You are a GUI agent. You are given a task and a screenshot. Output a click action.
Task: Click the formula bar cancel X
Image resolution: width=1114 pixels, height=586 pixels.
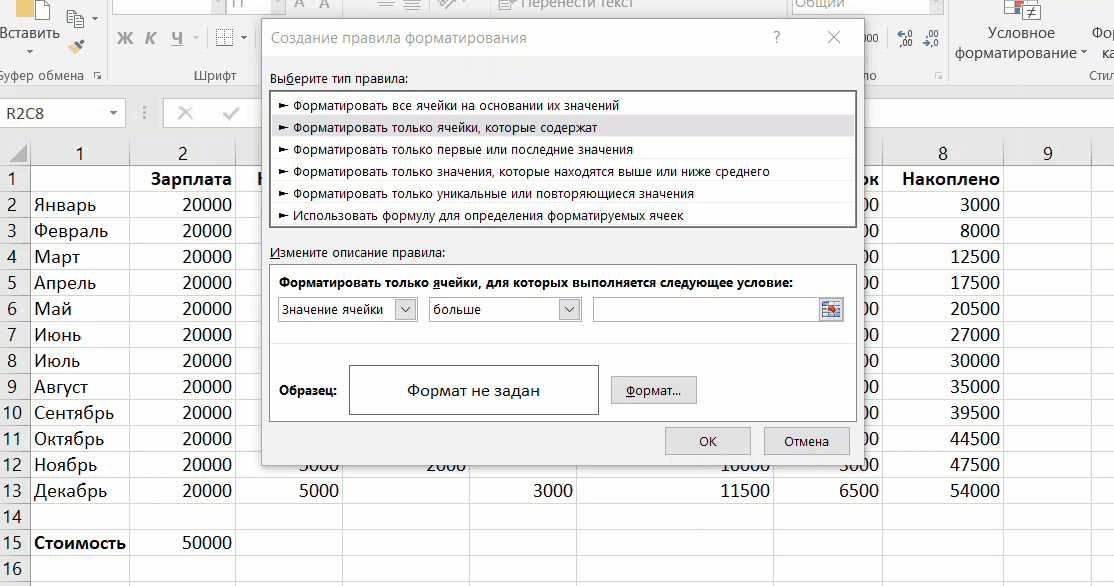185,113
